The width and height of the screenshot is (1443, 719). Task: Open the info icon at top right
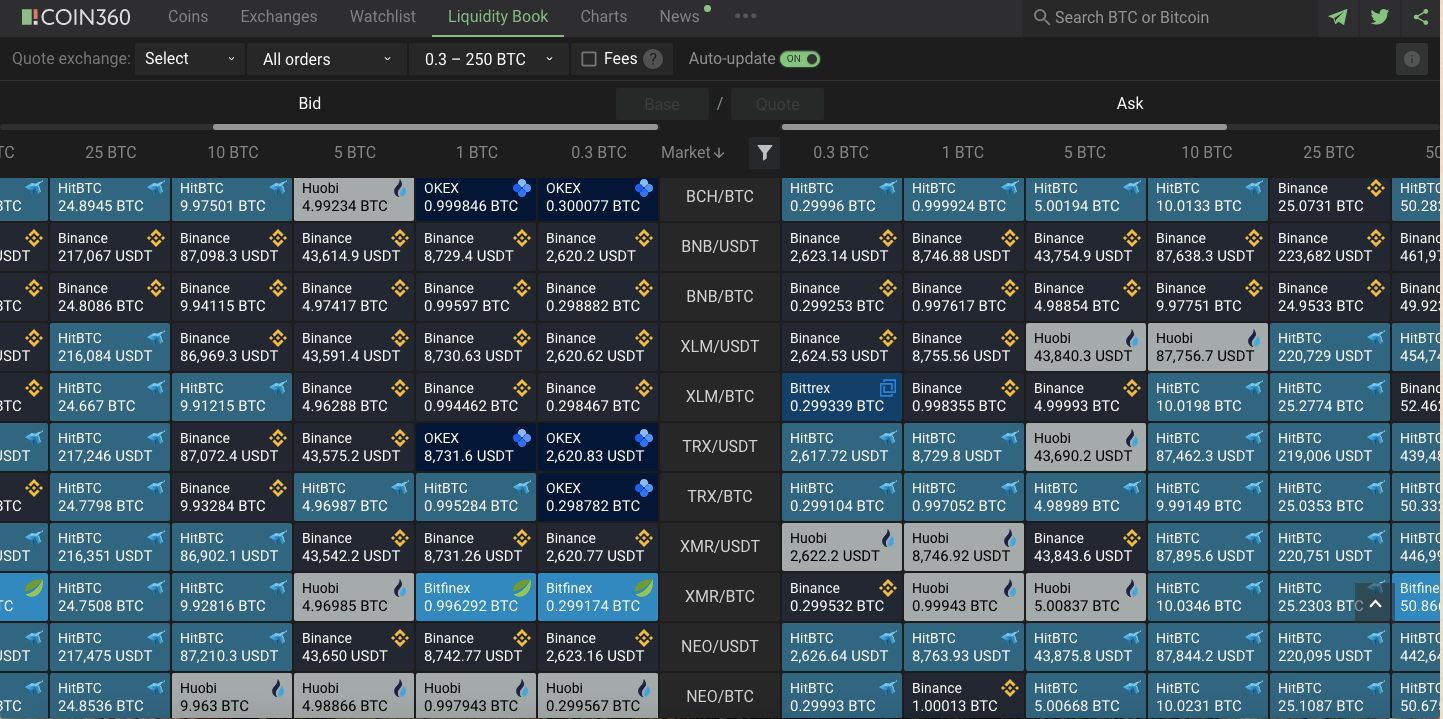(1412, 59)
